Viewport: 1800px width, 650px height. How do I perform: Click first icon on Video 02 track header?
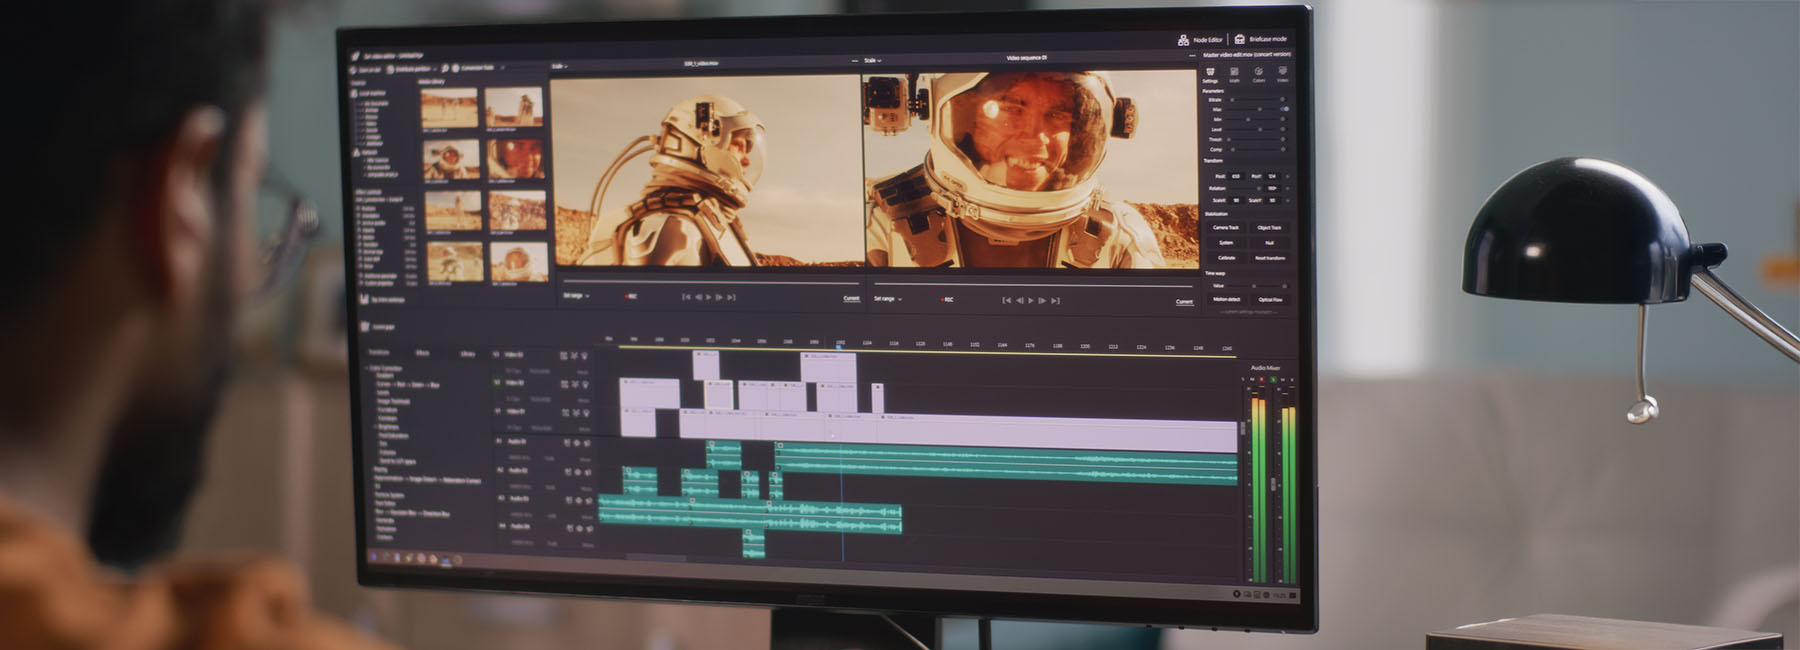pyautogui.click(x=564, y=384)
